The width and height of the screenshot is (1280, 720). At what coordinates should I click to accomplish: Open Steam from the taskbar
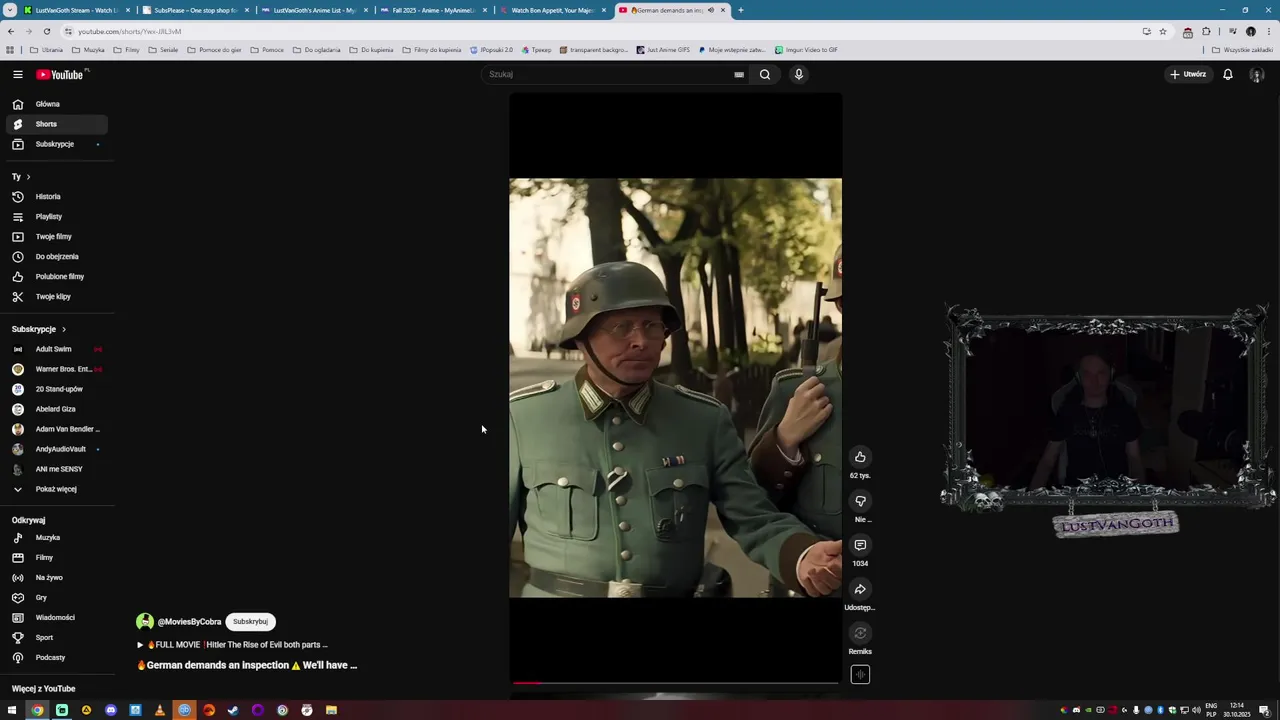tap(233, 710)
